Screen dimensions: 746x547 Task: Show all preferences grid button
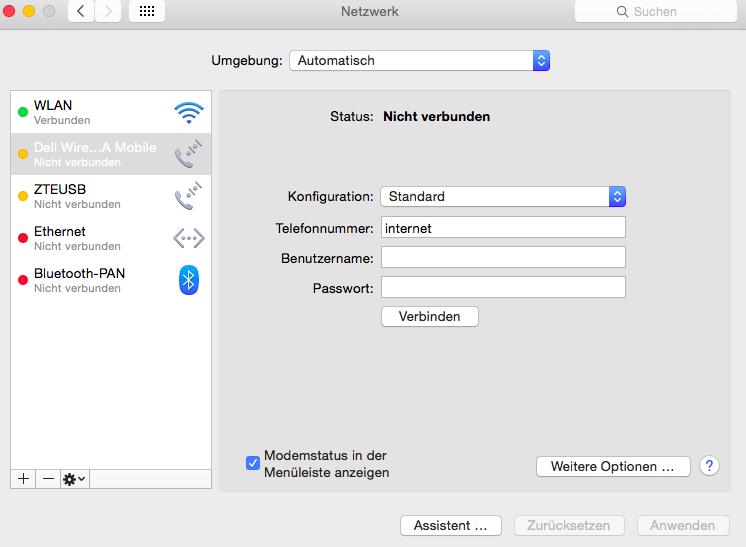click(x=147, y=11)
